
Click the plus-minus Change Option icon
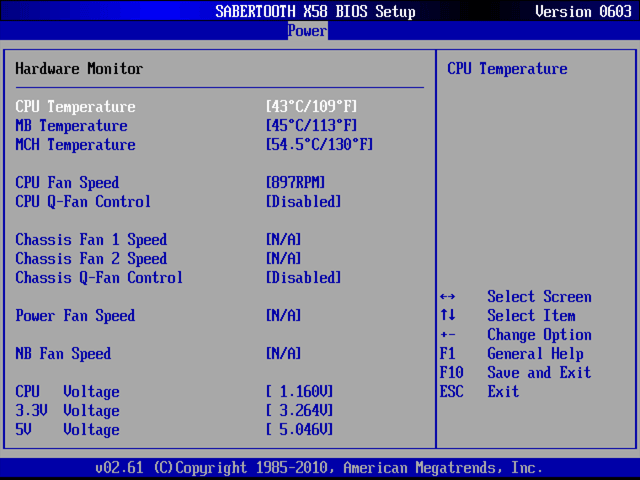click(448, 335)
